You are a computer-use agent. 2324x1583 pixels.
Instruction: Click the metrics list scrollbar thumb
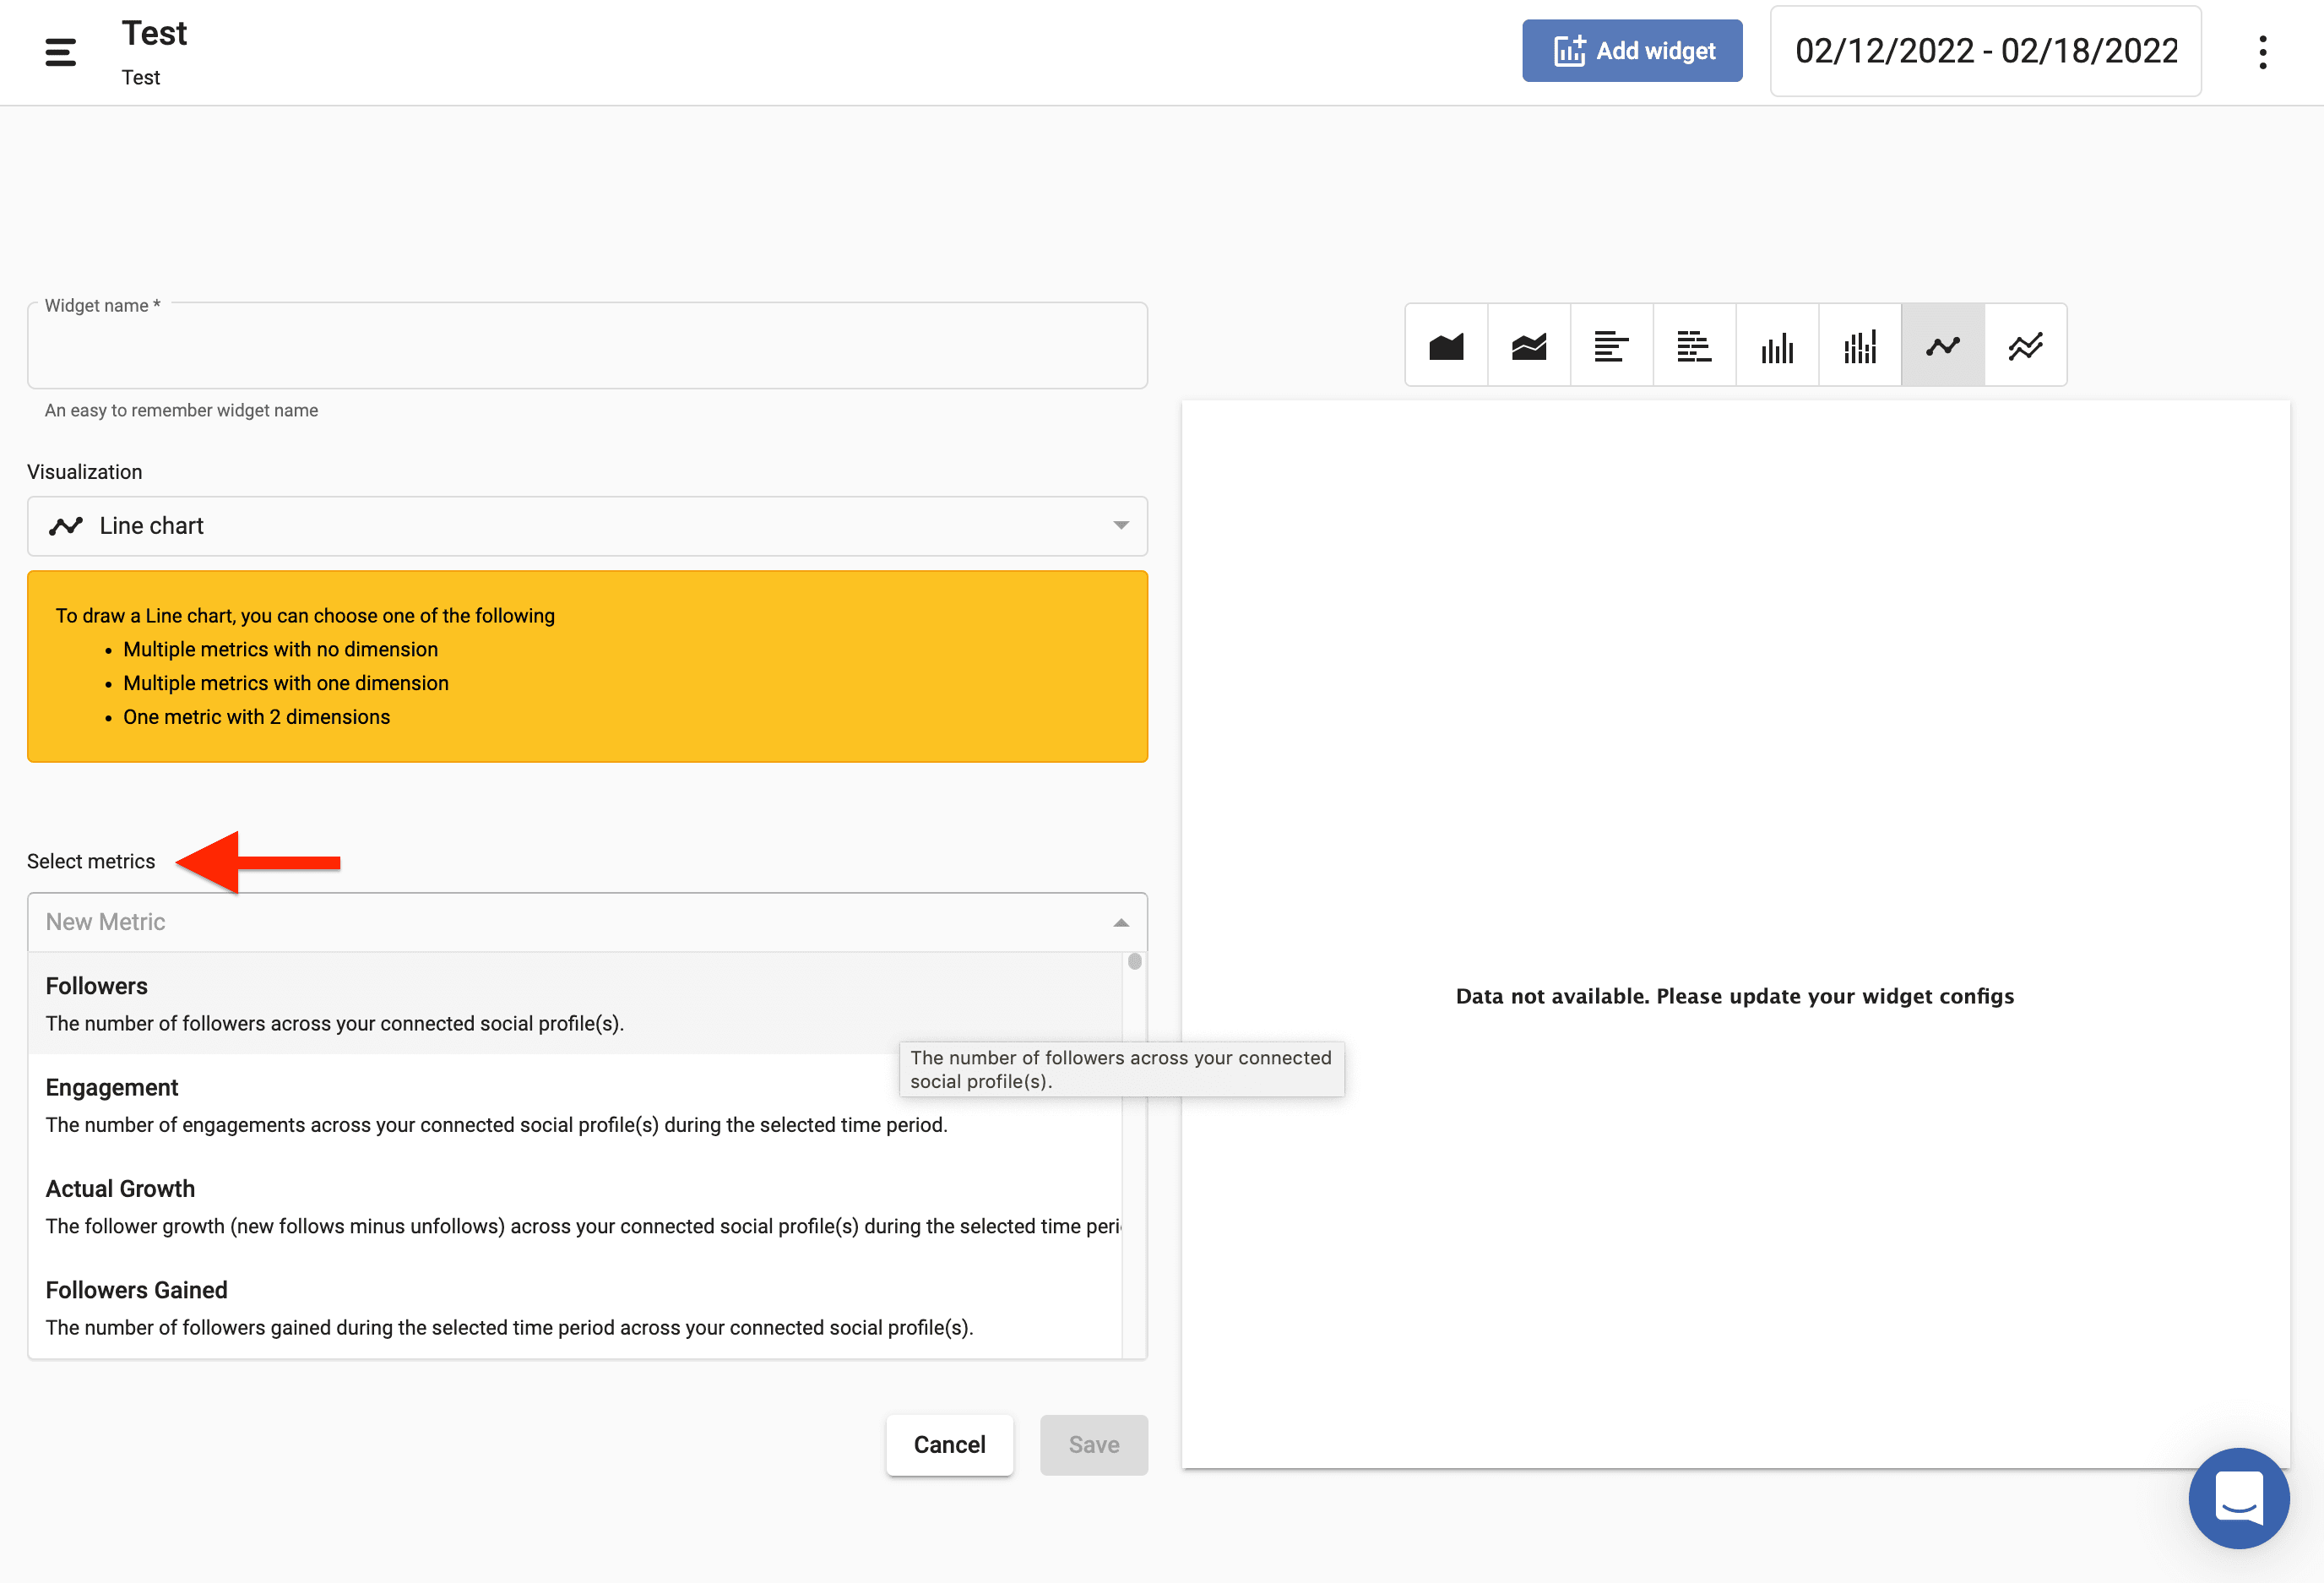[x=1134, y=962]
